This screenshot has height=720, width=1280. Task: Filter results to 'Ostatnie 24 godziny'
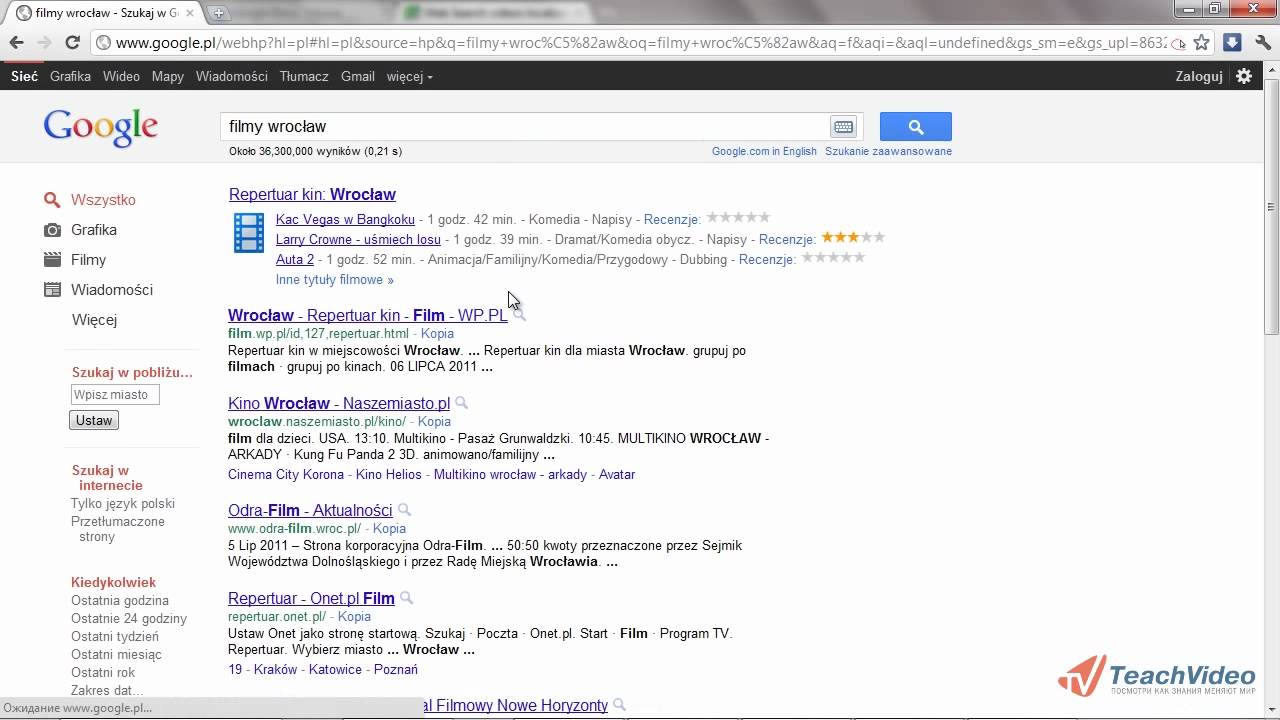[x=129, y=618]
